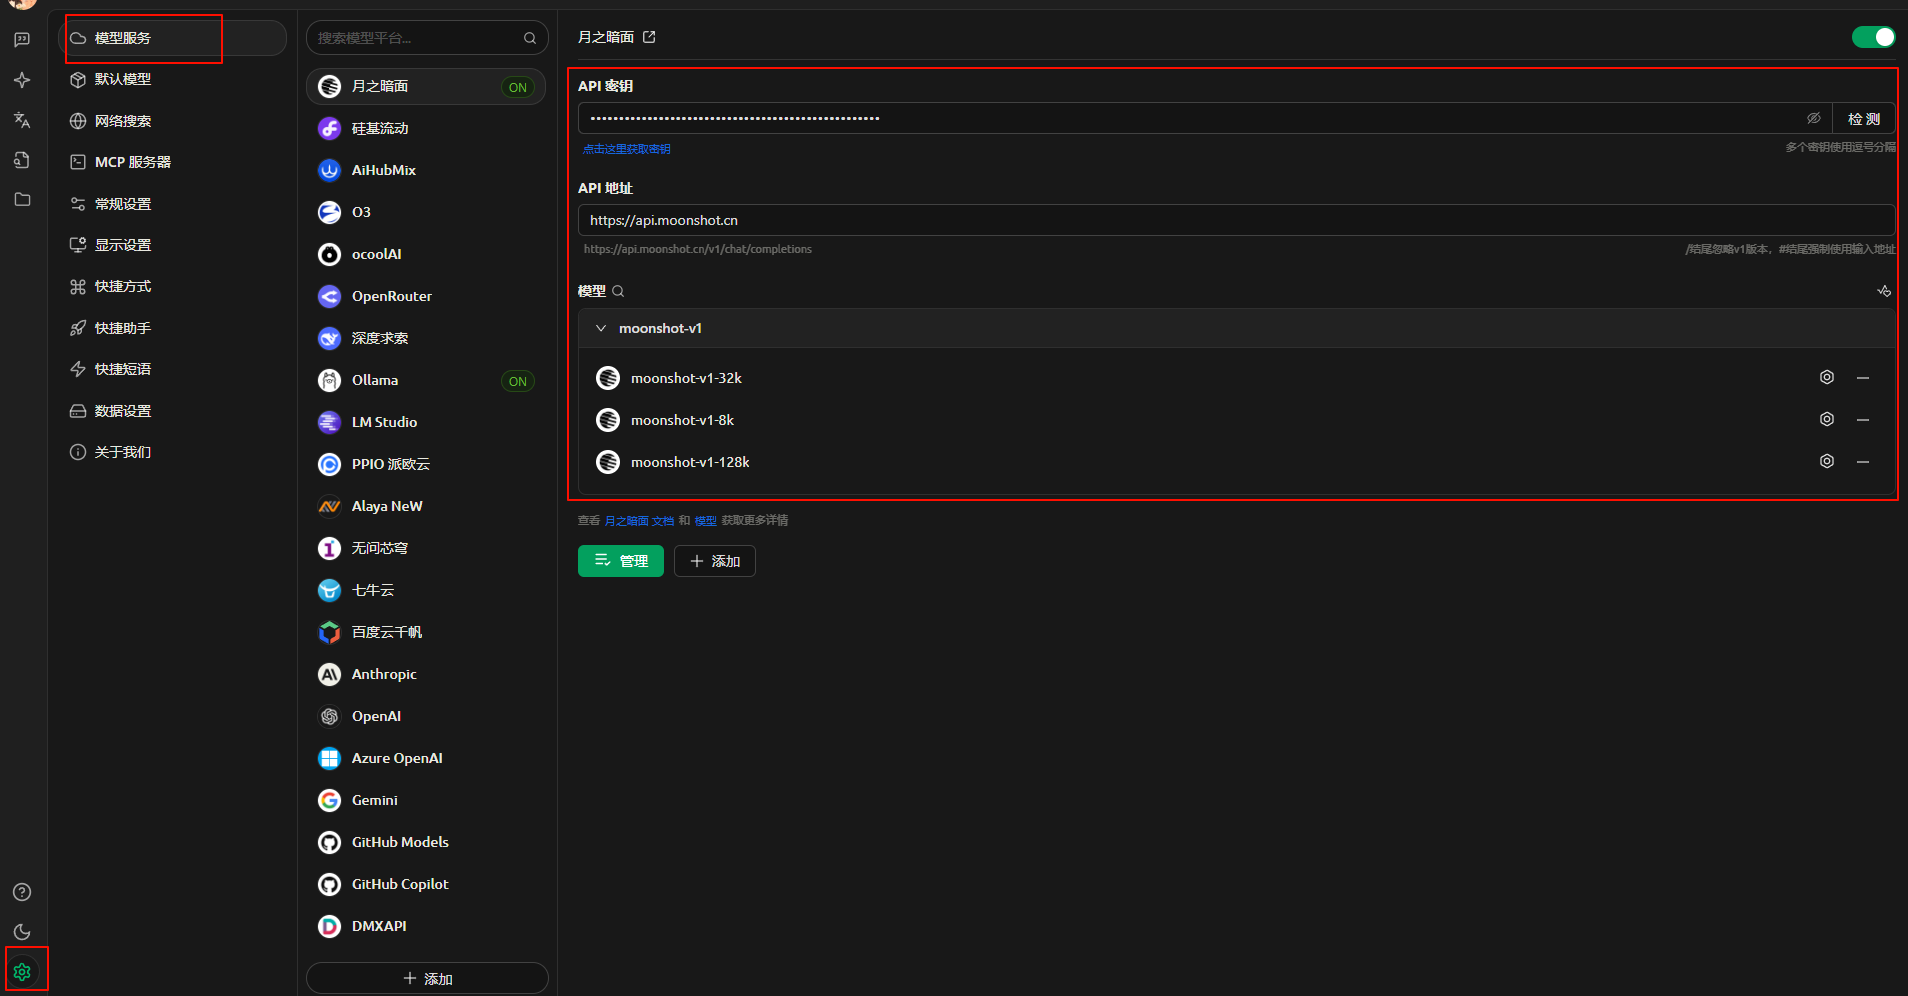This screenshot has width=1908, height=996.
Task: Click 检测 button to test API key
Action: tap(1863, 119)
